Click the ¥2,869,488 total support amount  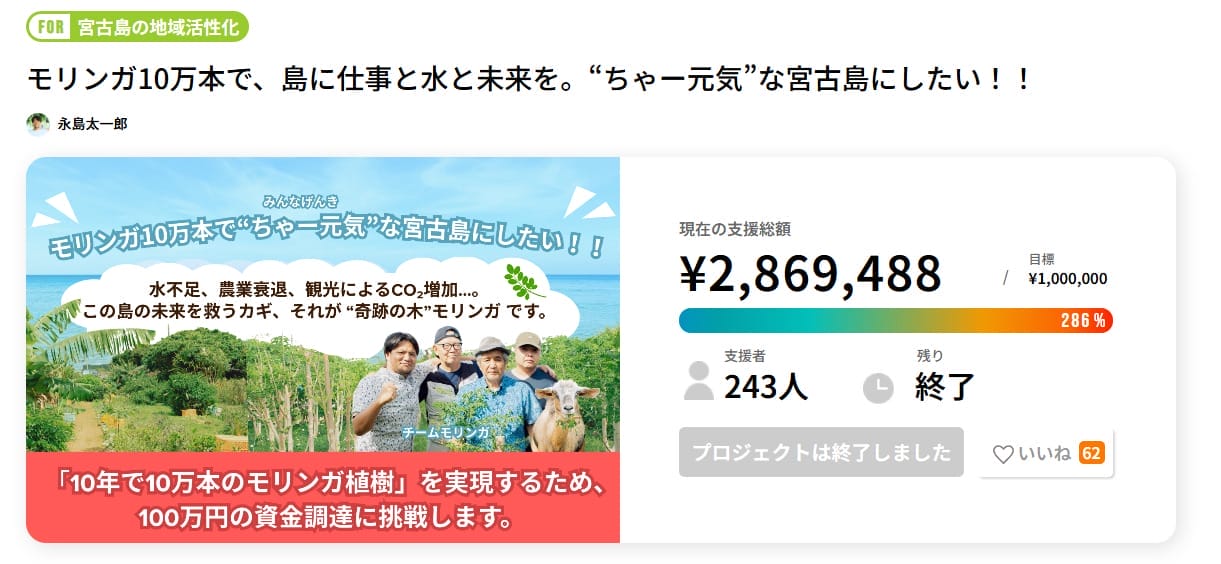pyautogui.click(x=810, y=272)
